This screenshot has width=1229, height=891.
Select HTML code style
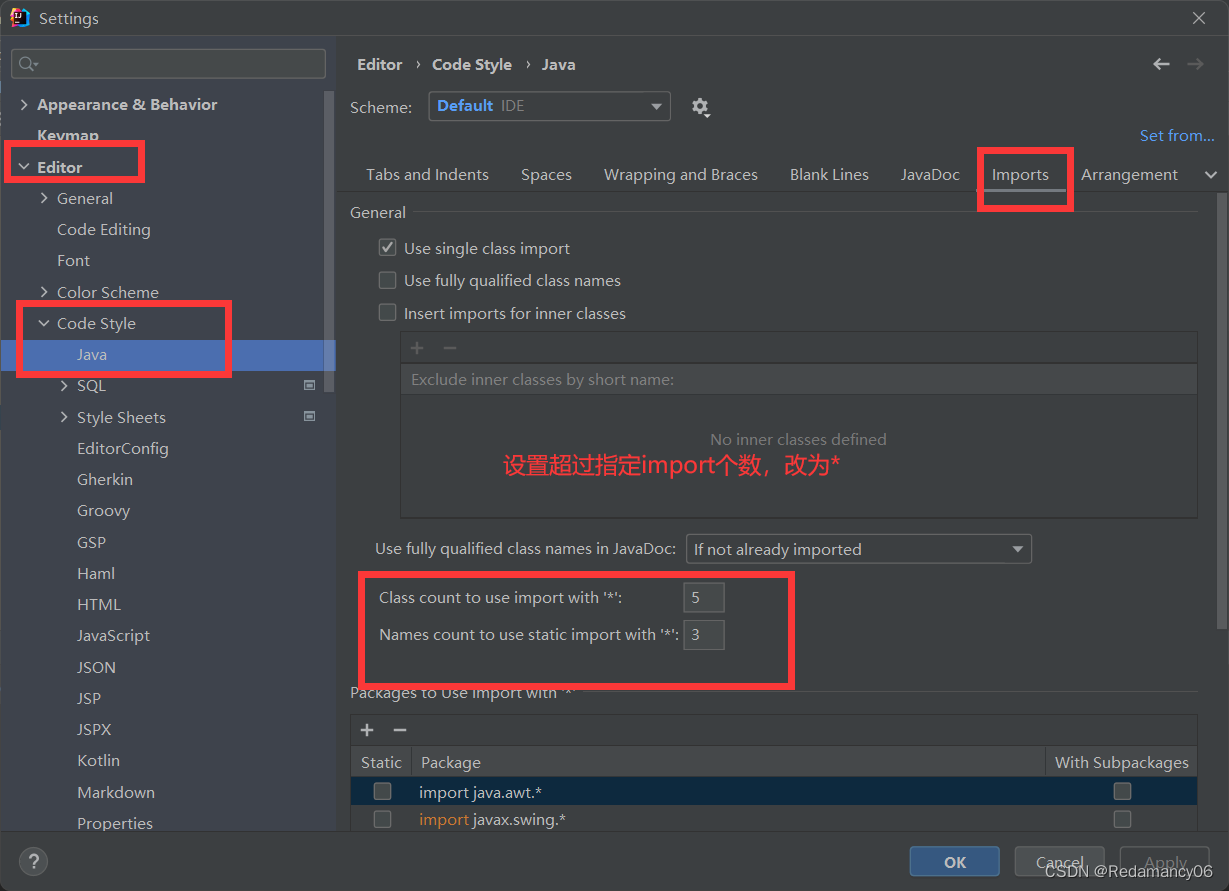[99, 604]
